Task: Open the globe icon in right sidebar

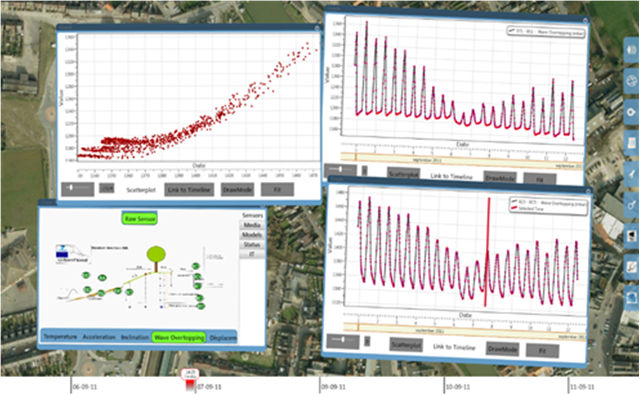Action: click(x=631, y=81)
